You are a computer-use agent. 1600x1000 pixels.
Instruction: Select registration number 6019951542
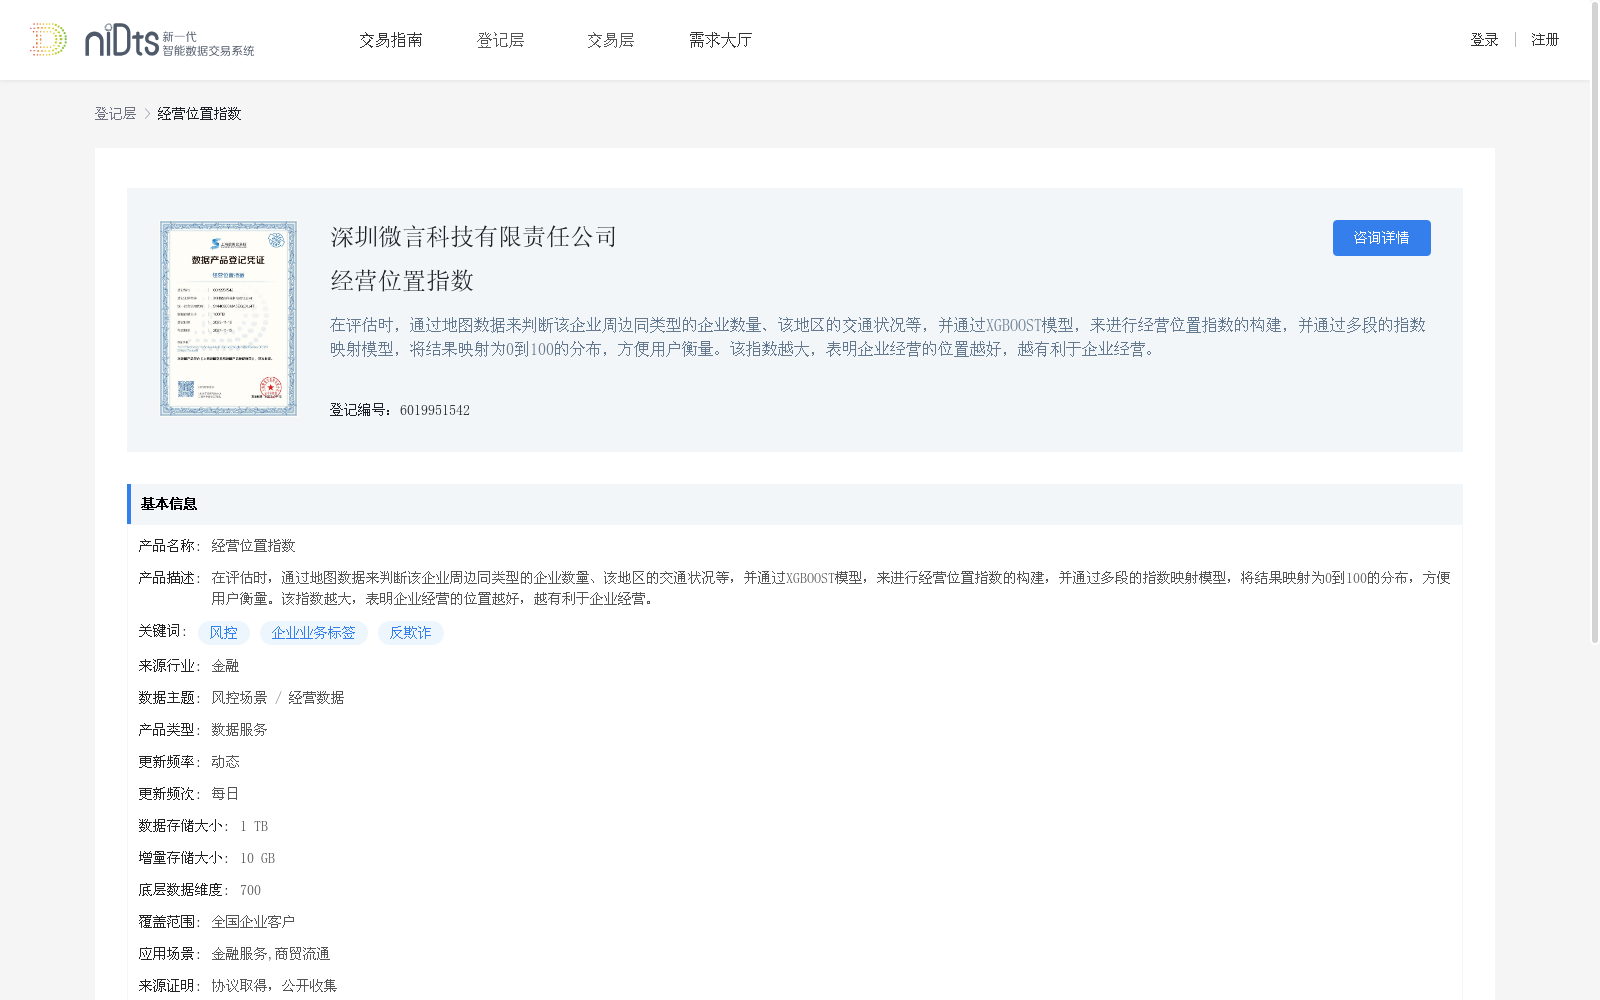click(x=435, y=410)
